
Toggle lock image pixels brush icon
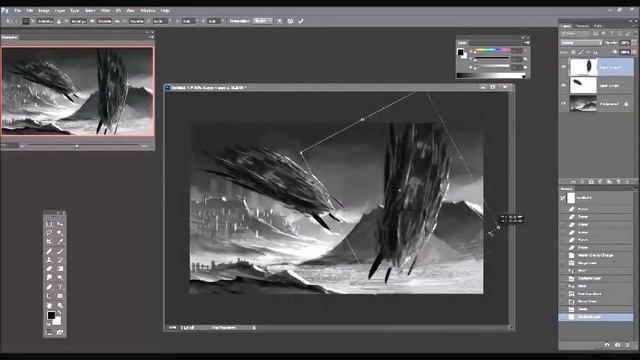581,52
